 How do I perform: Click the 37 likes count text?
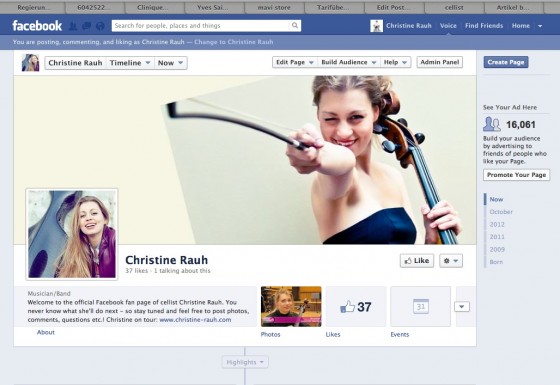coord(136,271)
